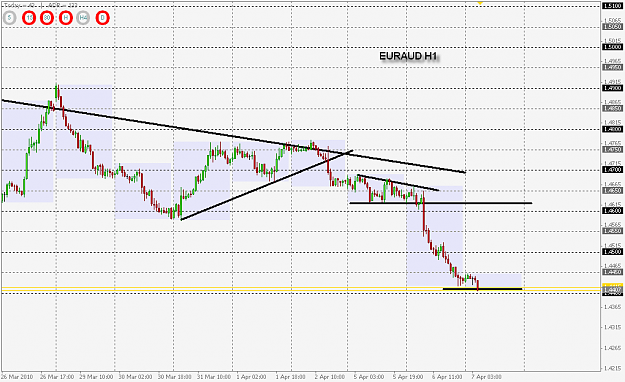Select the short descending line above 5 Apr candles

tap(399, 183)
